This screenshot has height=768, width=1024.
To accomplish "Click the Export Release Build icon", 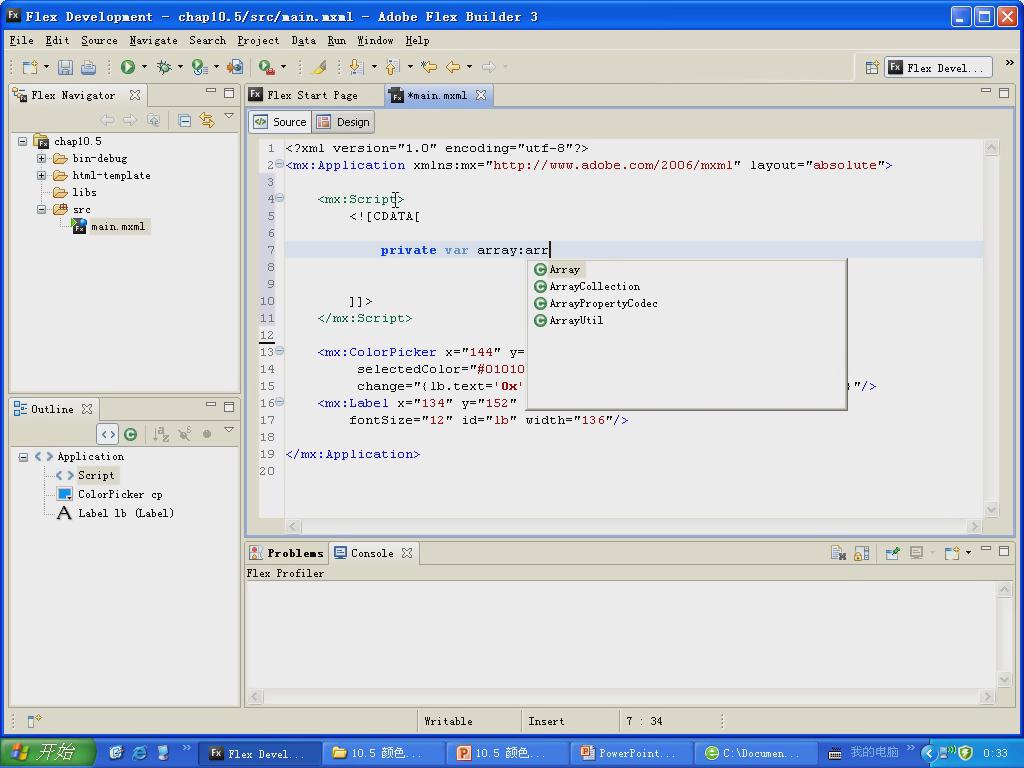I will pos(234,67).
